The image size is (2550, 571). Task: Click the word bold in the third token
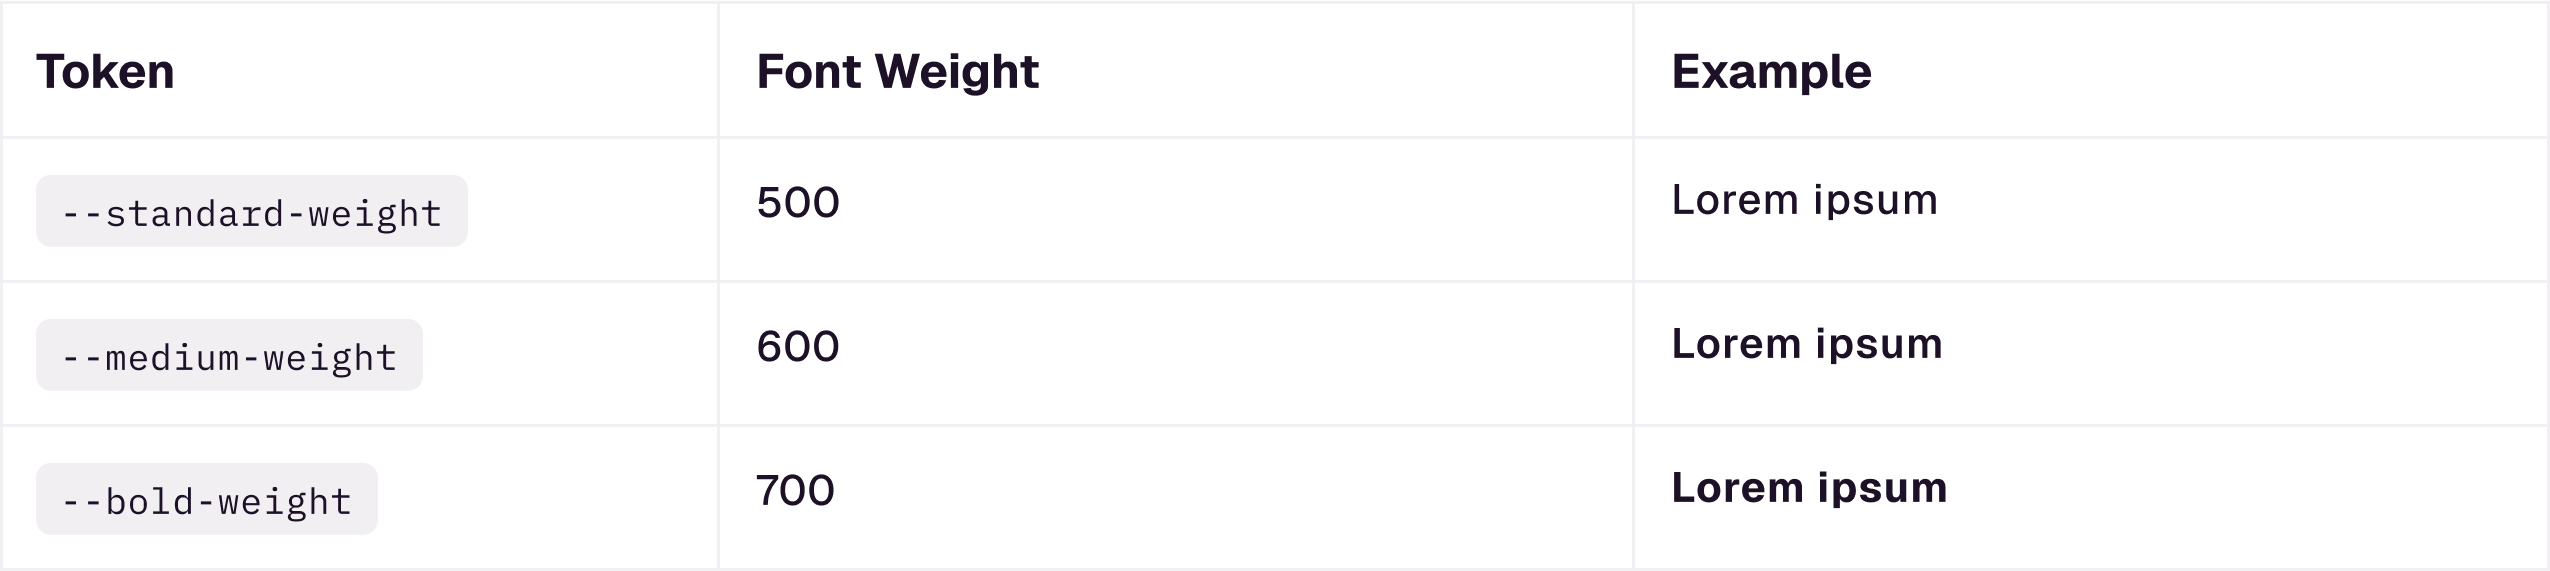point(150,501)
